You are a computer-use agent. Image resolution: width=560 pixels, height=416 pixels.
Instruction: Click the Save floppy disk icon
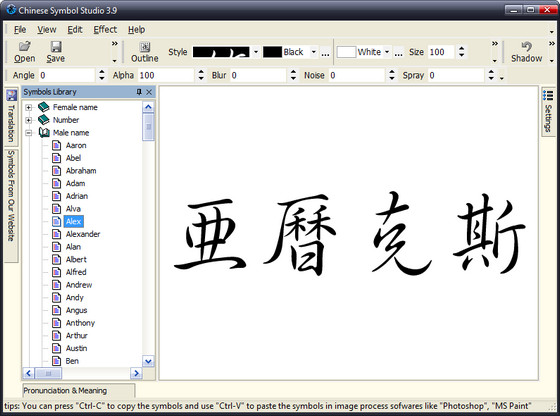(x=56, y=46)
